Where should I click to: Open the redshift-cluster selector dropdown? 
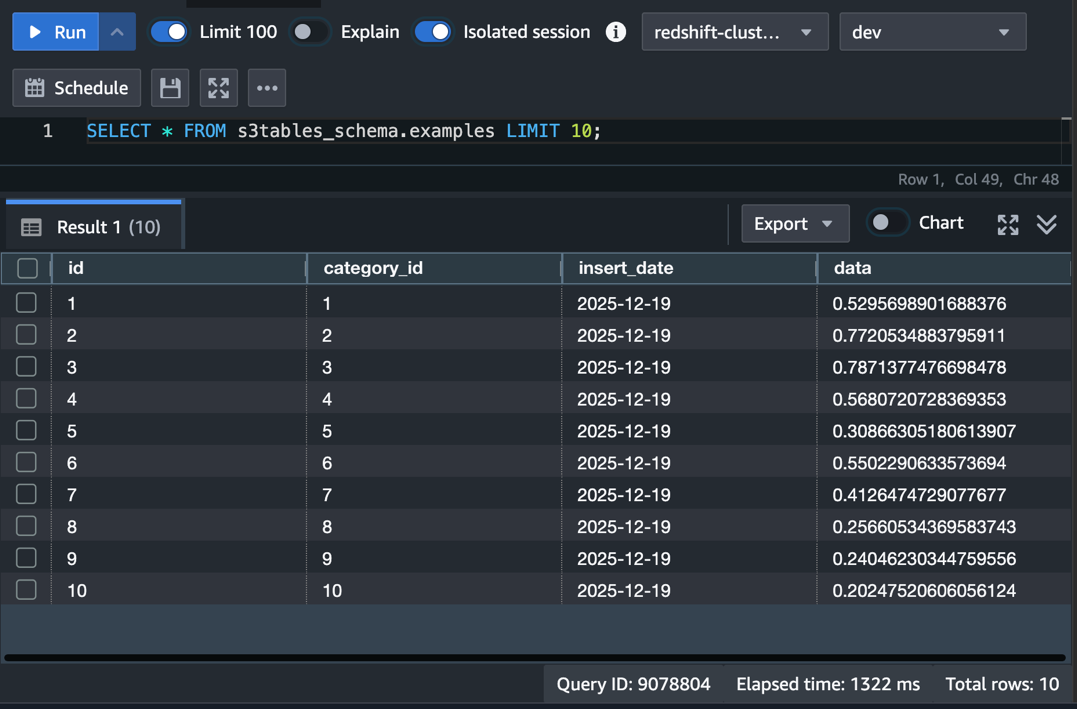[x=735, y=32]
